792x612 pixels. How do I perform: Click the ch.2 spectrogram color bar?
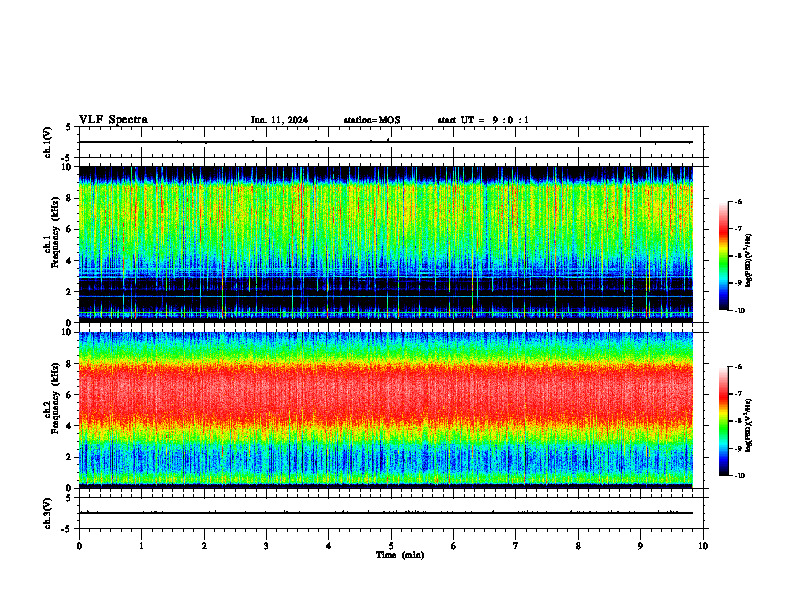(724, 421)
